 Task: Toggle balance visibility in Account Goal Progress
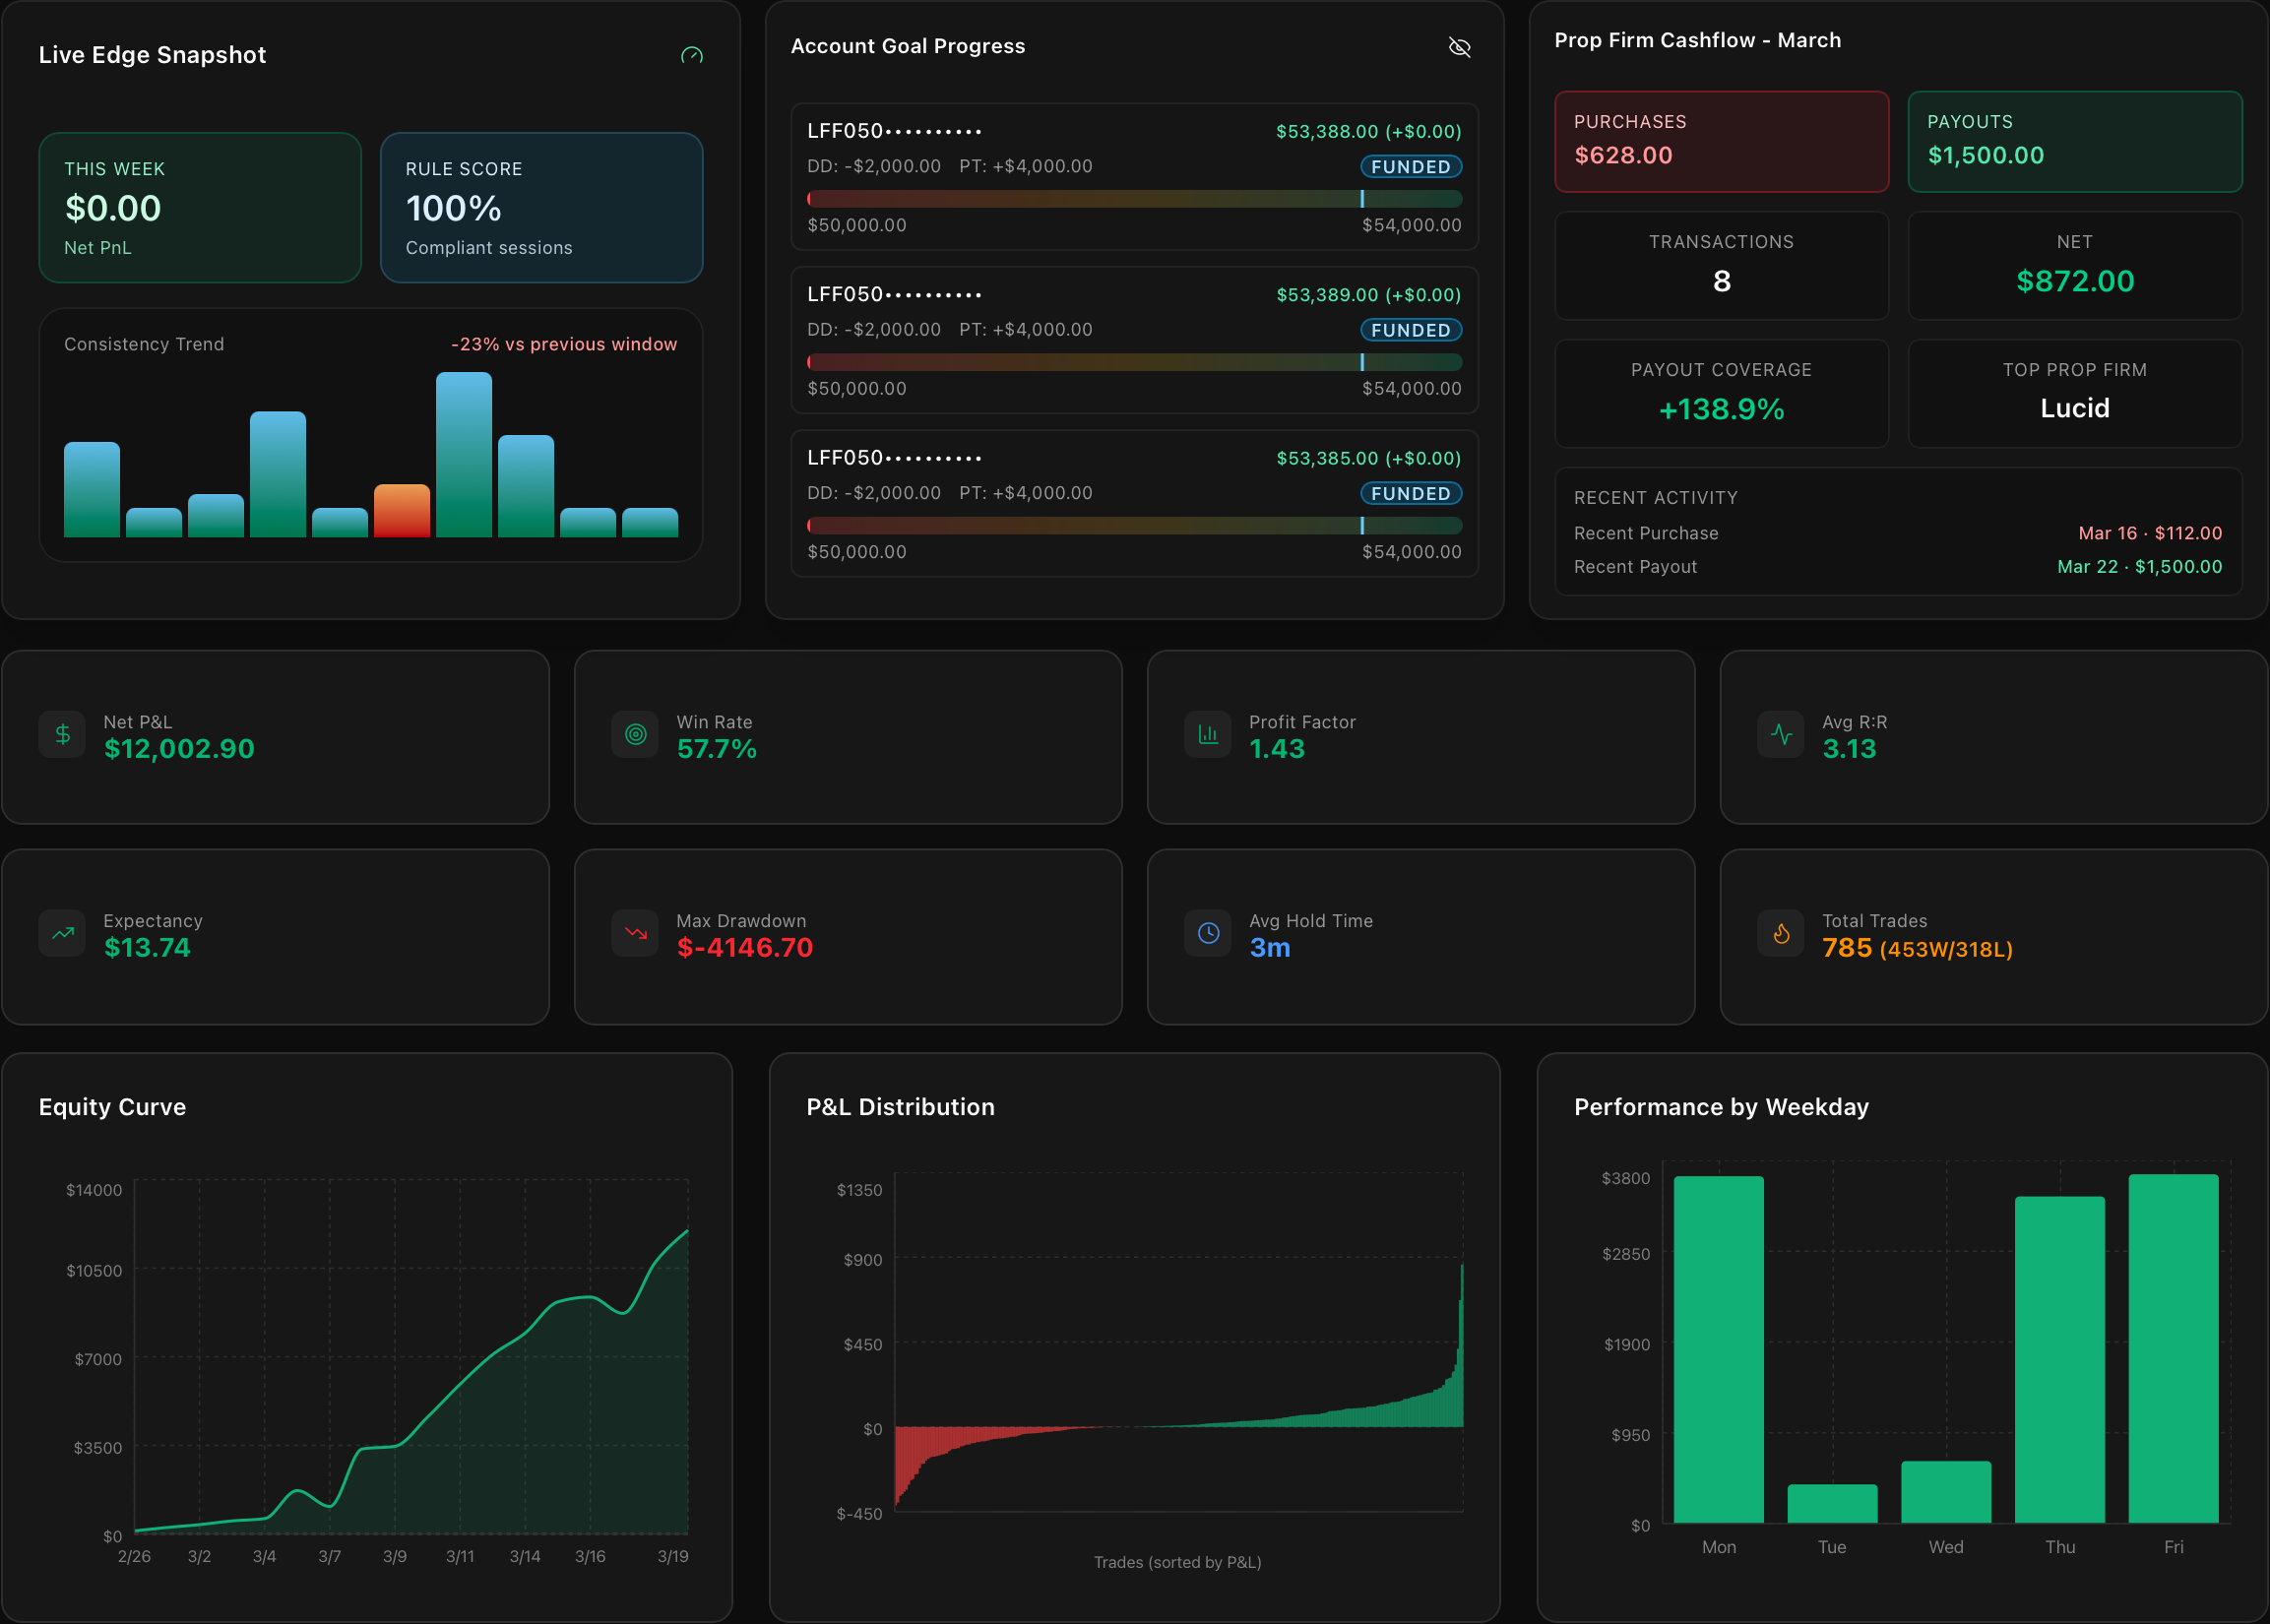[1460, 47]
